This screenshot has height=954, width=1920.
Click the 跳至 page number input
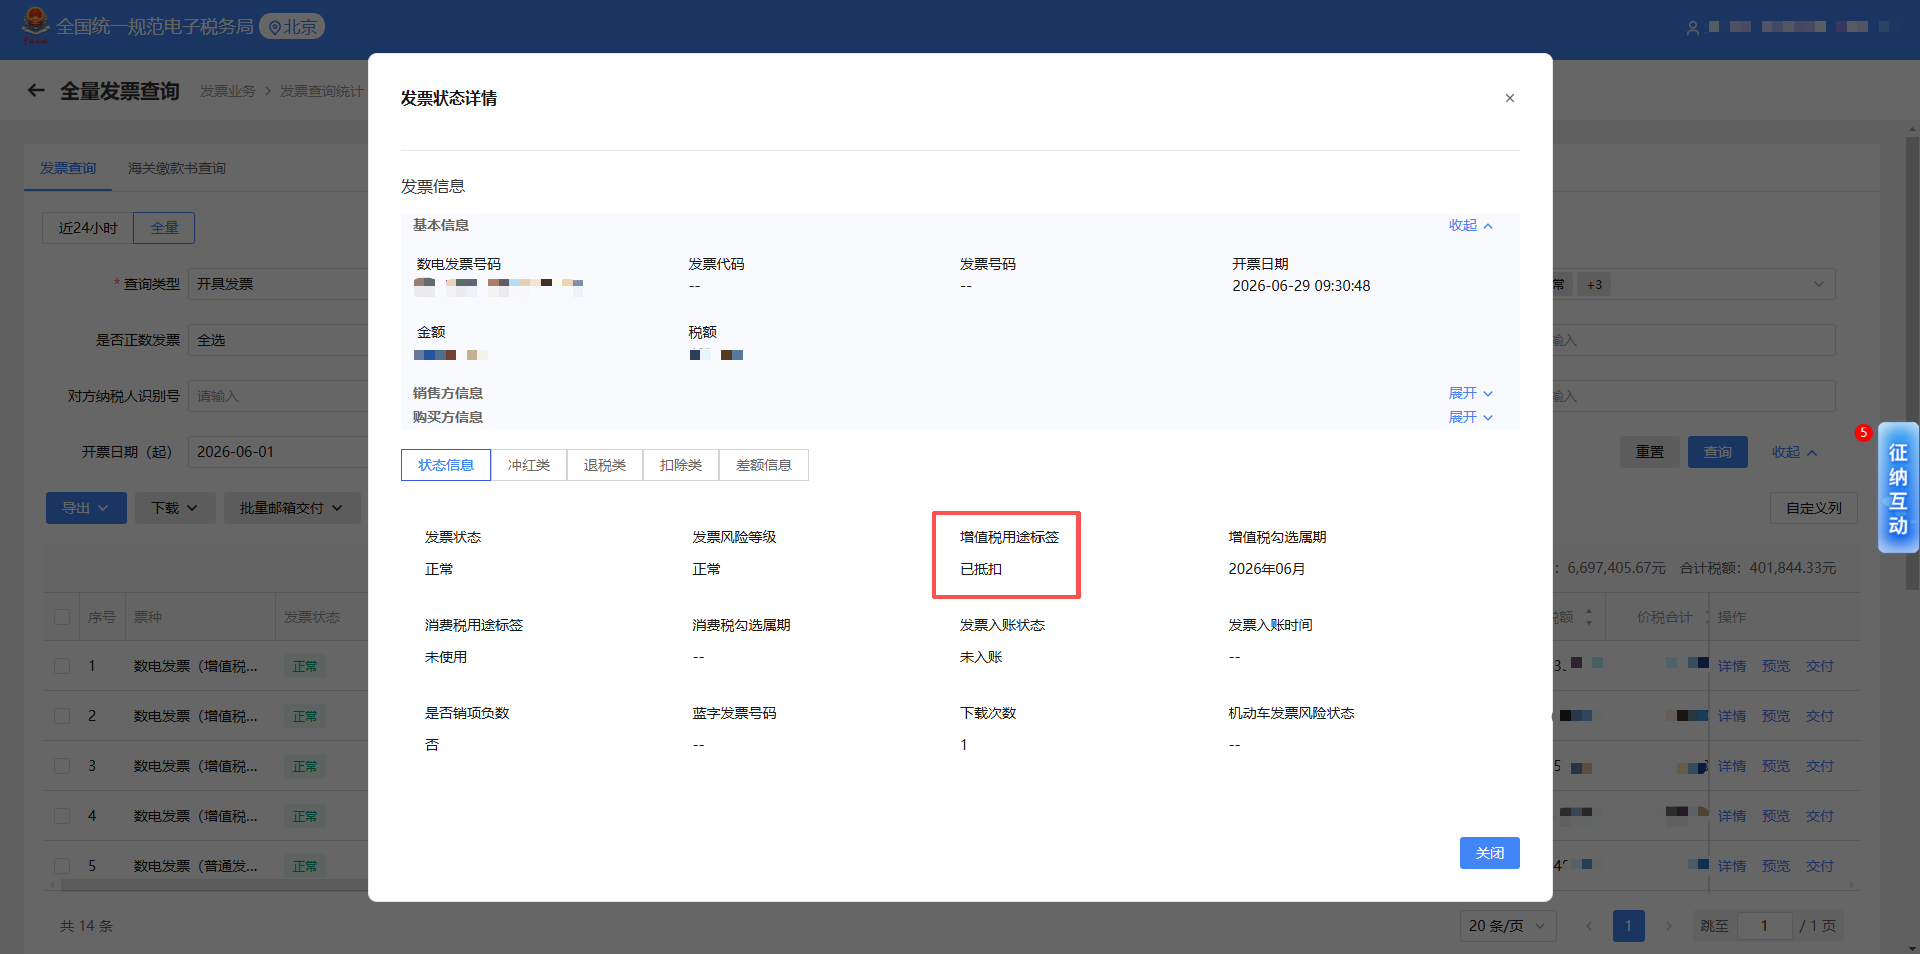tap(1764, 926)
